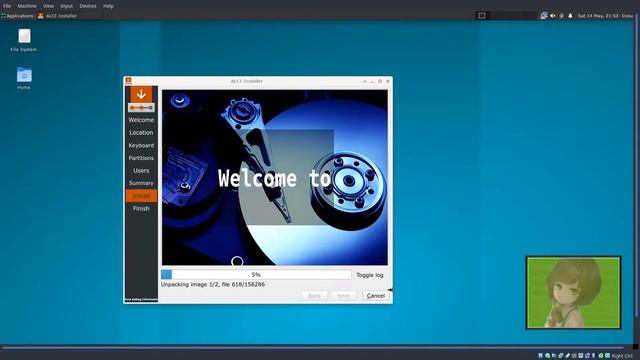Close the ALCI Installer window

[388, 81]
